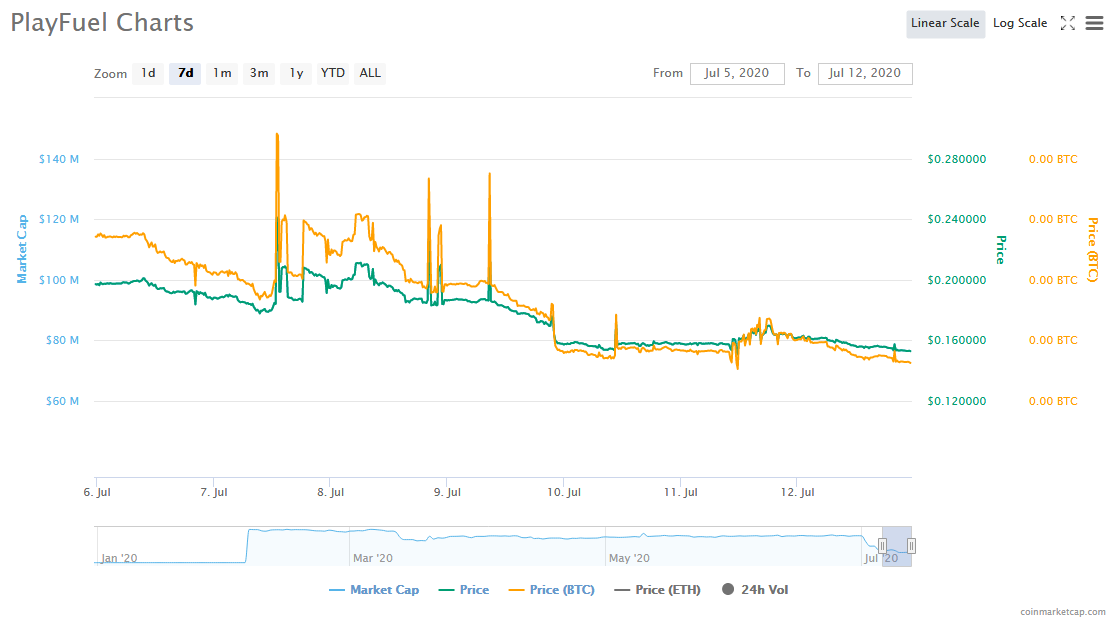Edit the From date field

coord(737,73)
